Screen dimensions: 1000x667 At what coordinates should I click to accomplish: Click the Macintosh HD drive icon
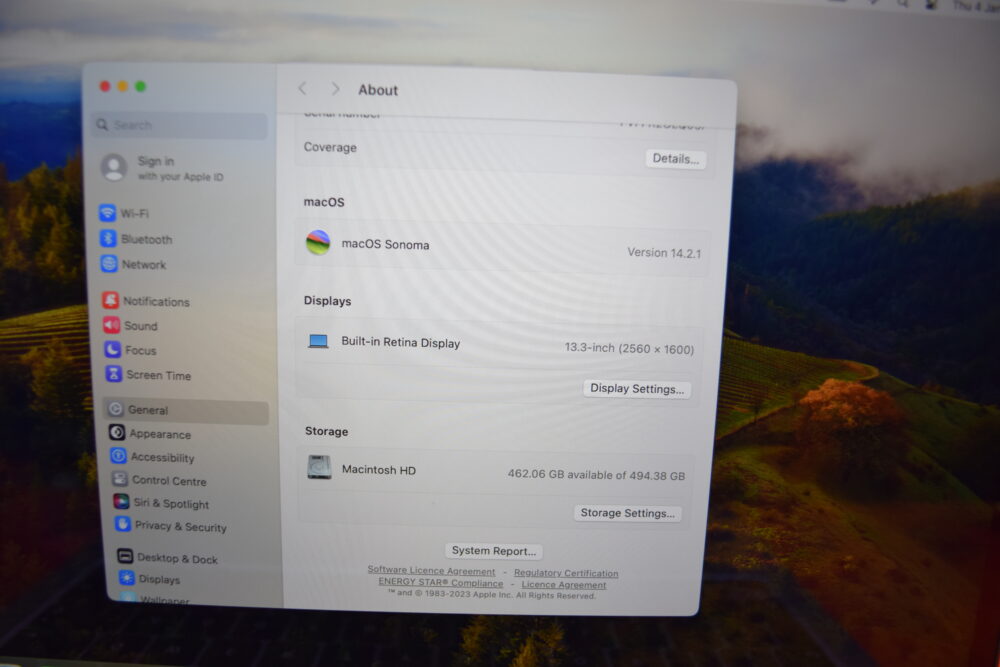point(320,467)
